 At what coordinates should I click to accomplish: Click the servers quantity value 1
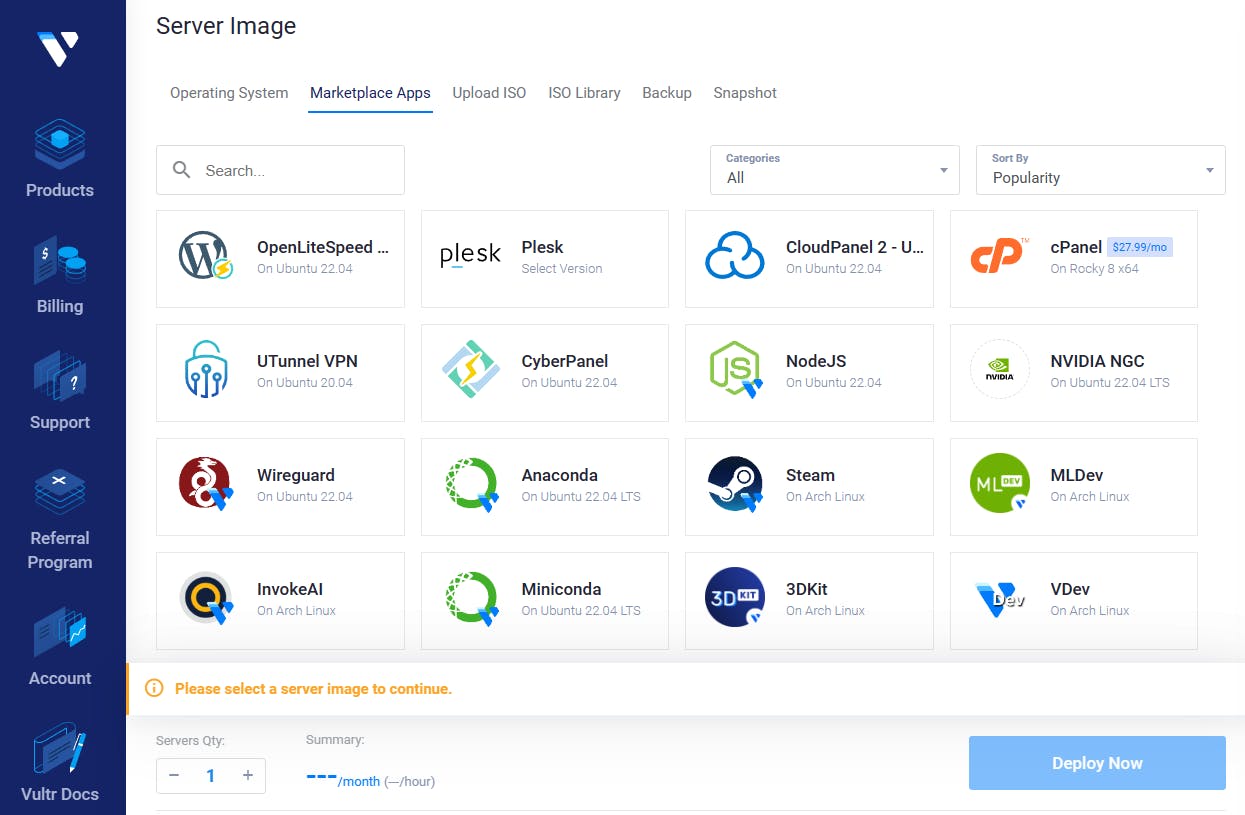[211, 775]
